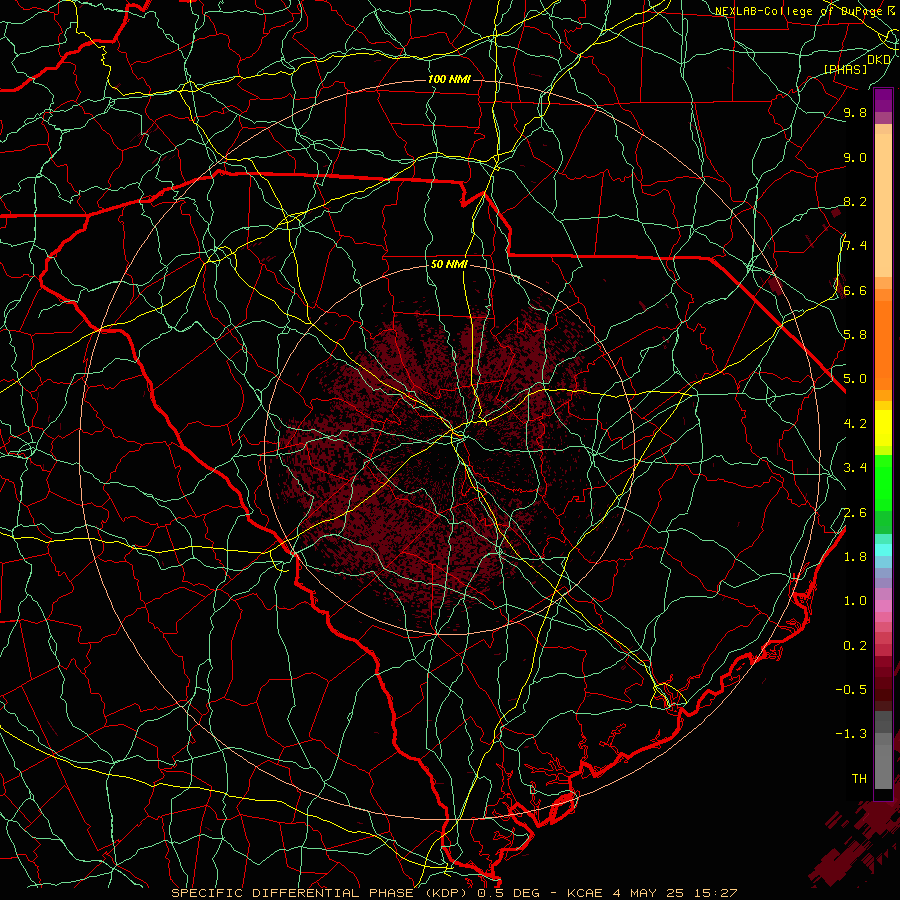Image resolution: width=900 pixels, height=900 pixels.
Task: Pick the purple segment atop the color bar
Action: tap(883, 100)
